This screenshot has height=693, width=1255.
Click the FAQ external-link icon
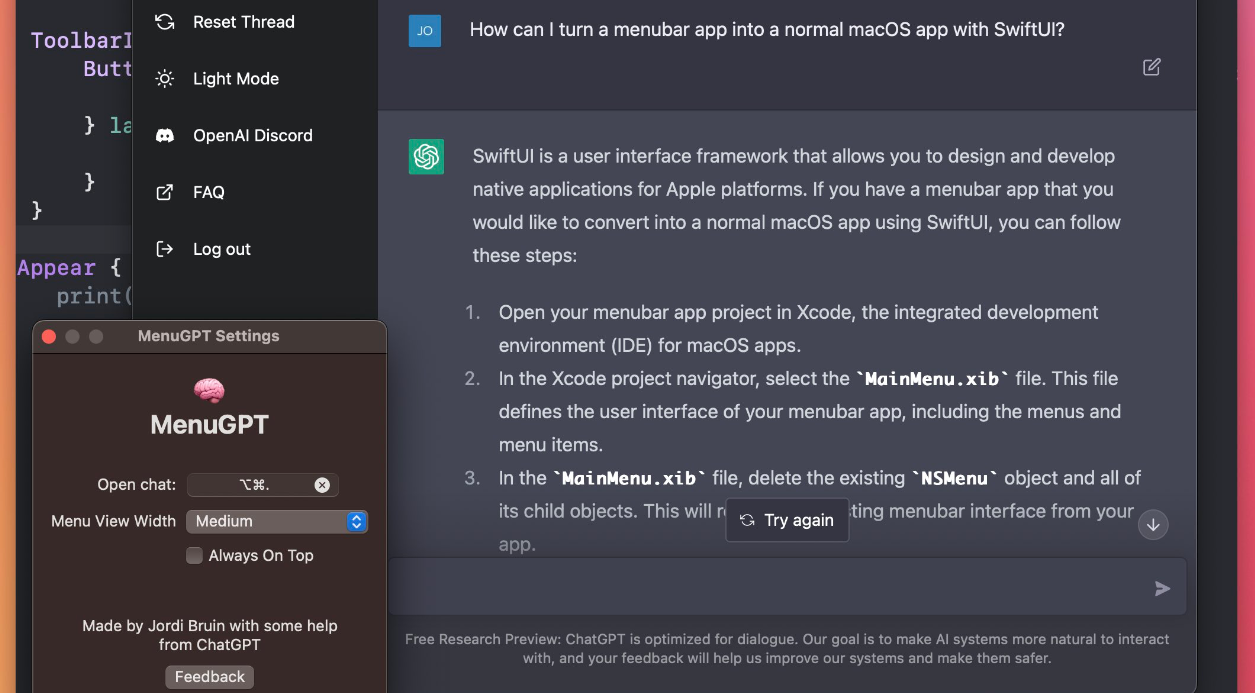(164, 192)
